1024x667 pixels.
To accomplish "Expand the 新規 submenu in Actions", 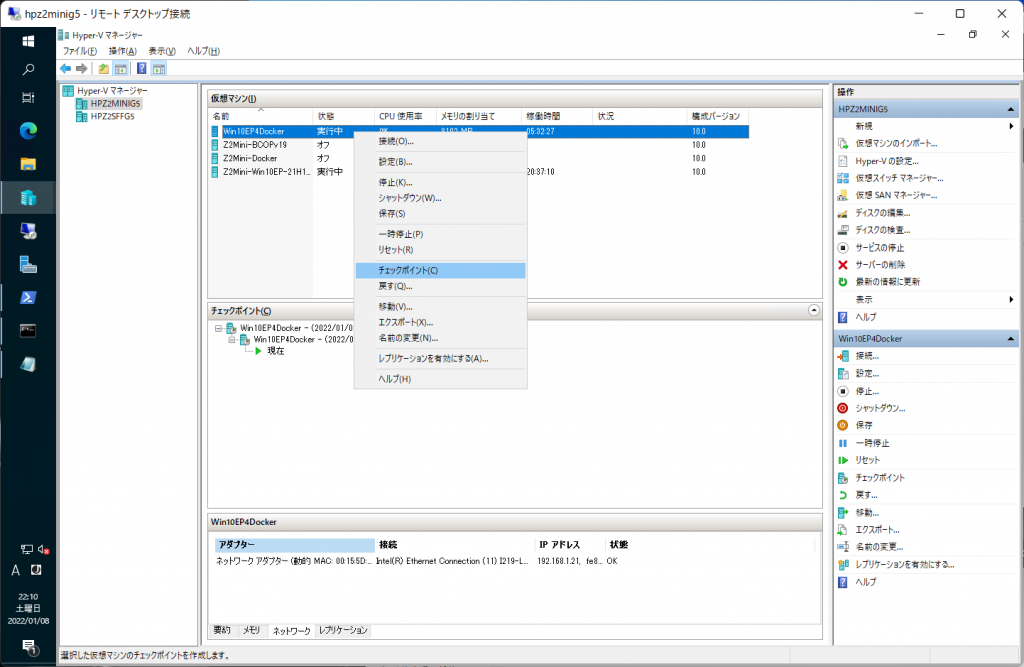I will click(x=1011, y=126).
